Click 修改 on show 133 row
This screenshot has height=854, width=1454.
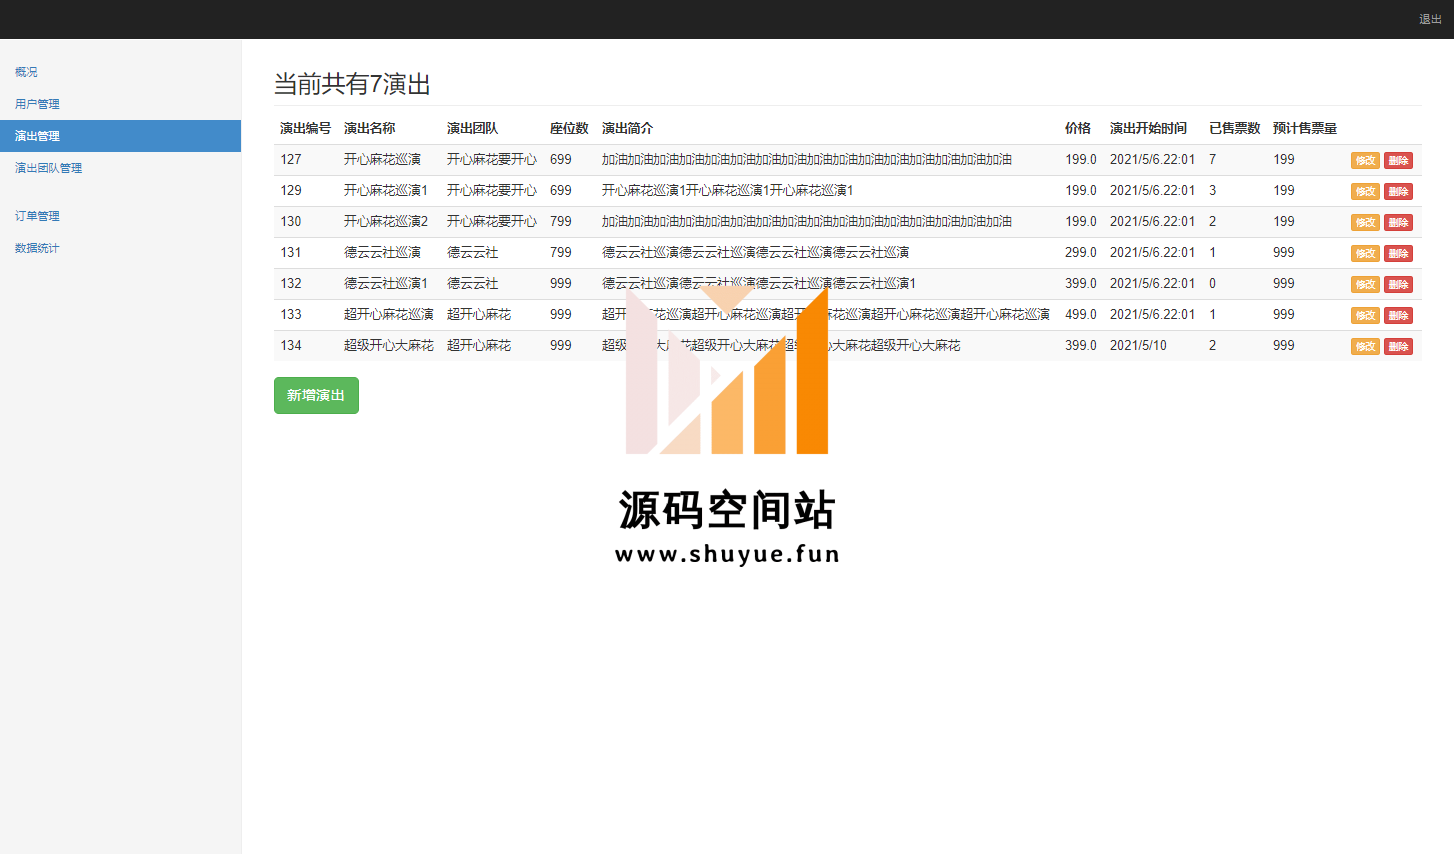point(1364,315)
